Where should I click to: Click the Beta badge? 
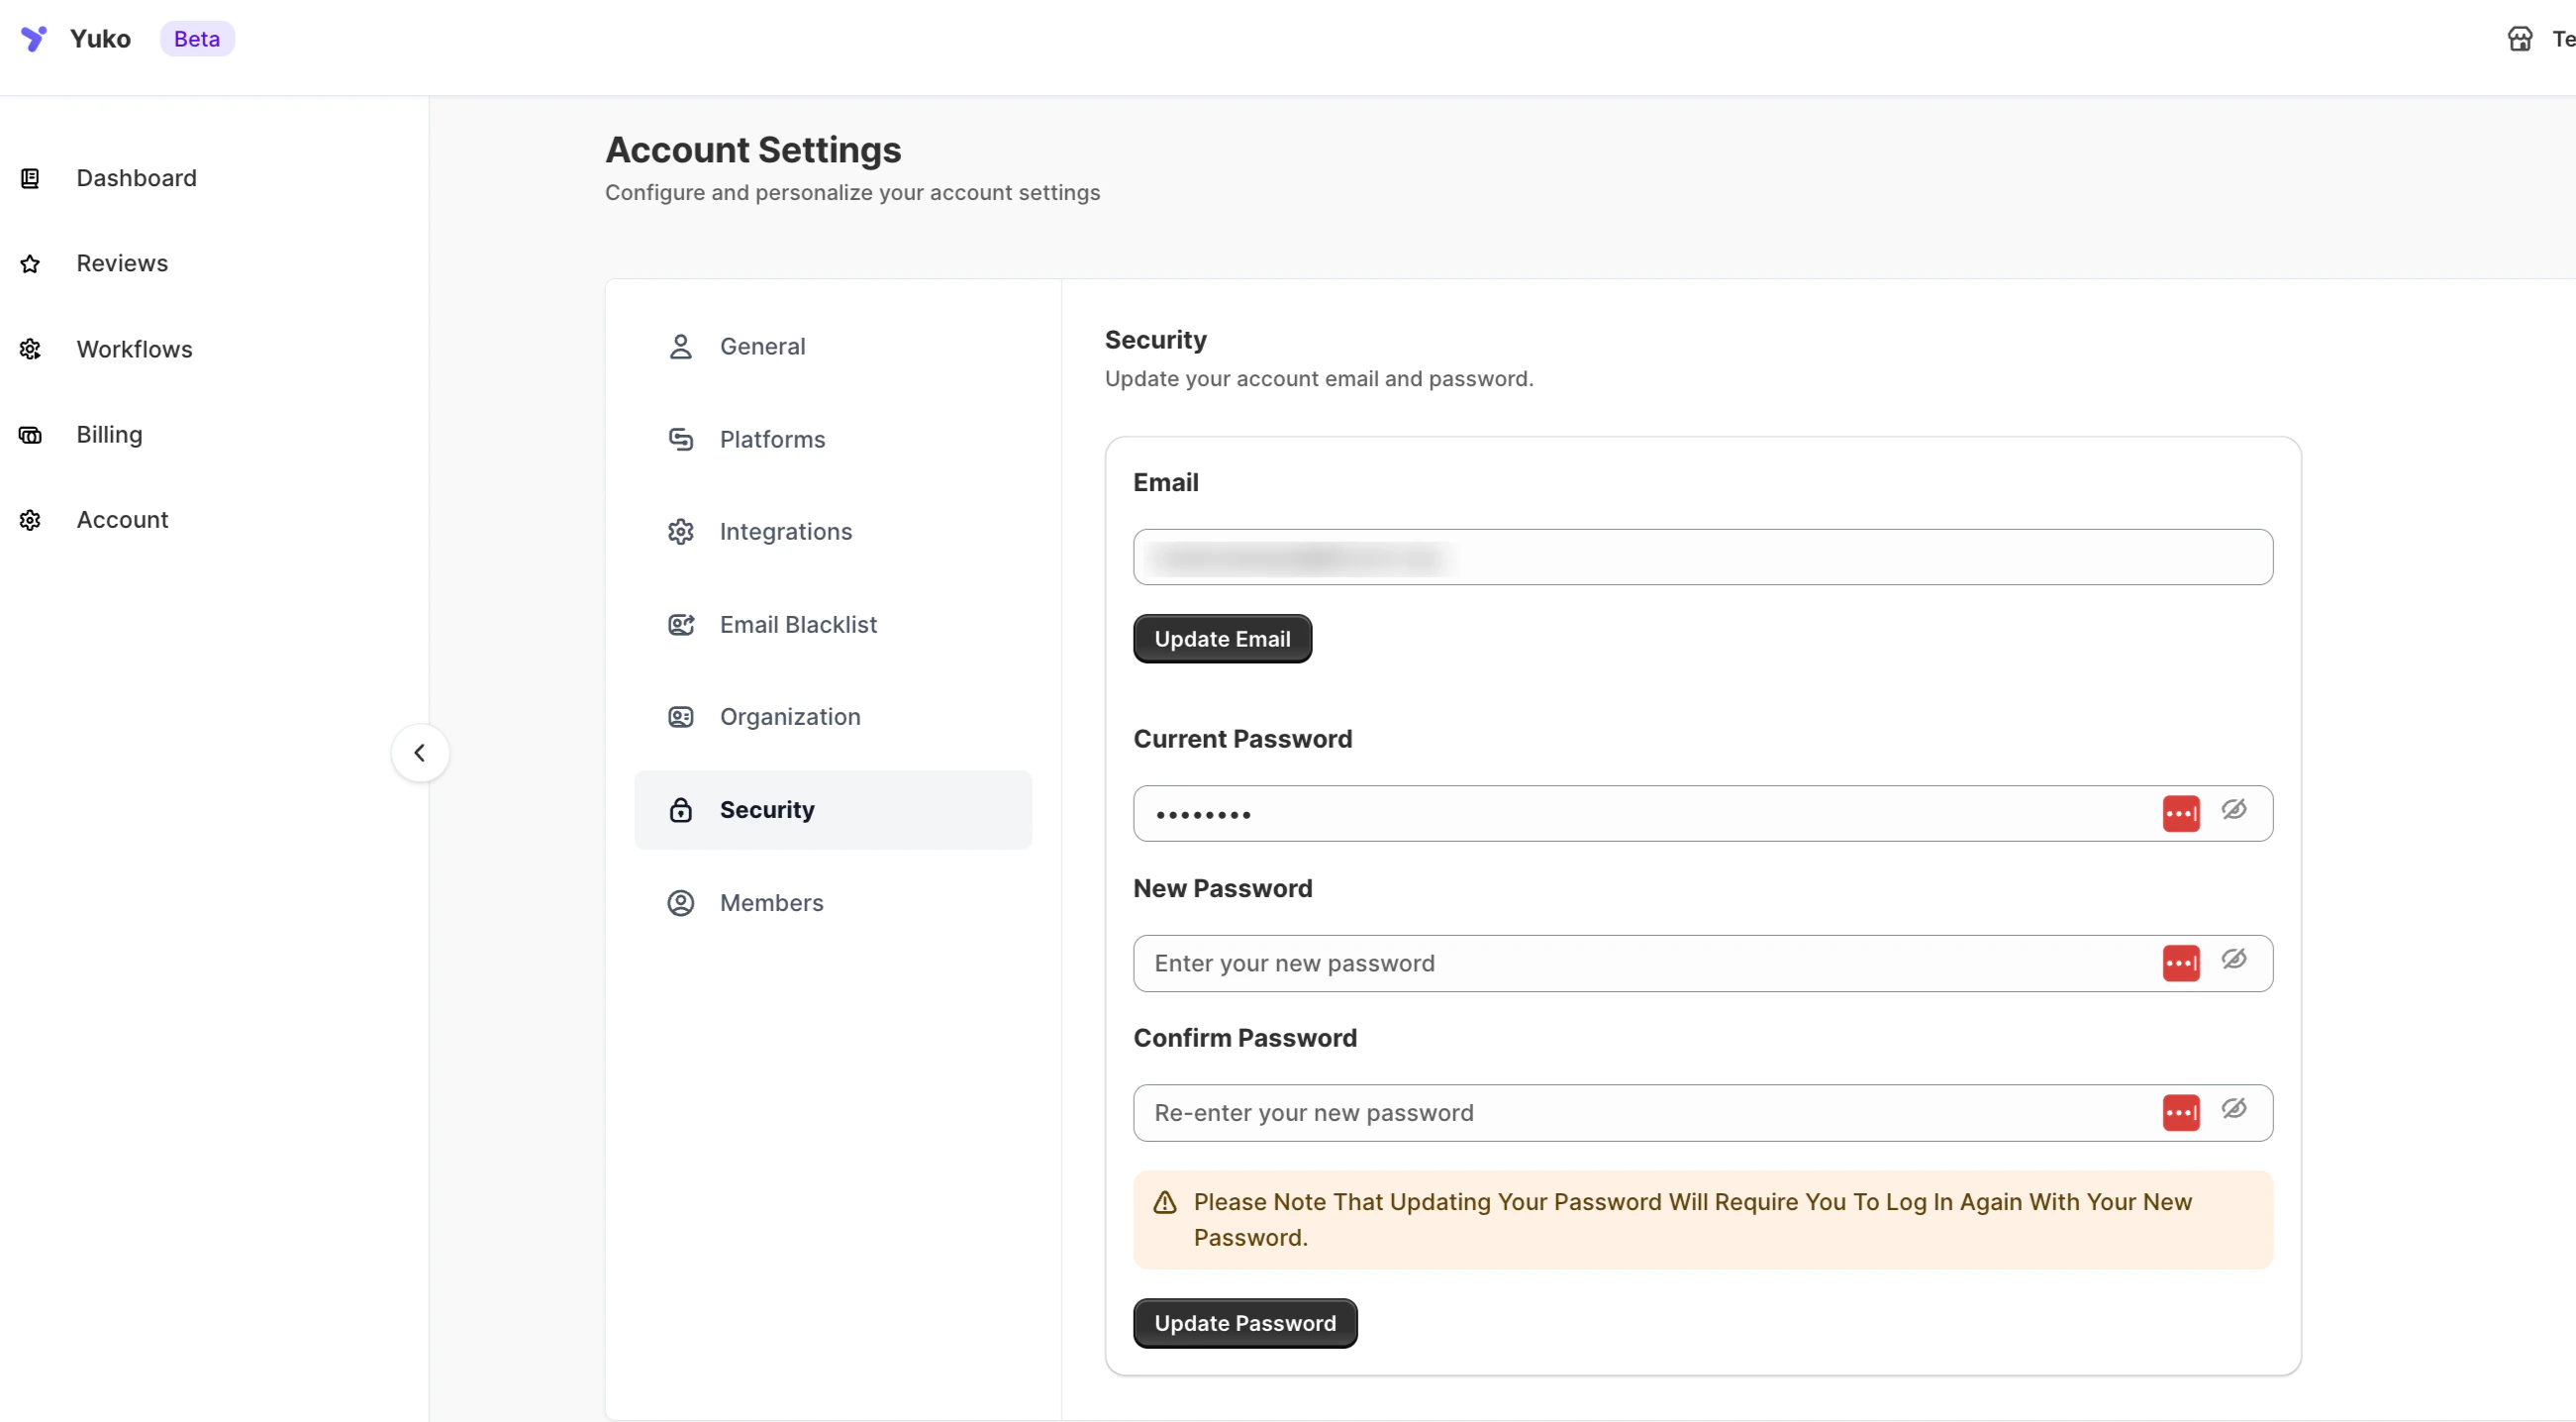coord(197,39)
